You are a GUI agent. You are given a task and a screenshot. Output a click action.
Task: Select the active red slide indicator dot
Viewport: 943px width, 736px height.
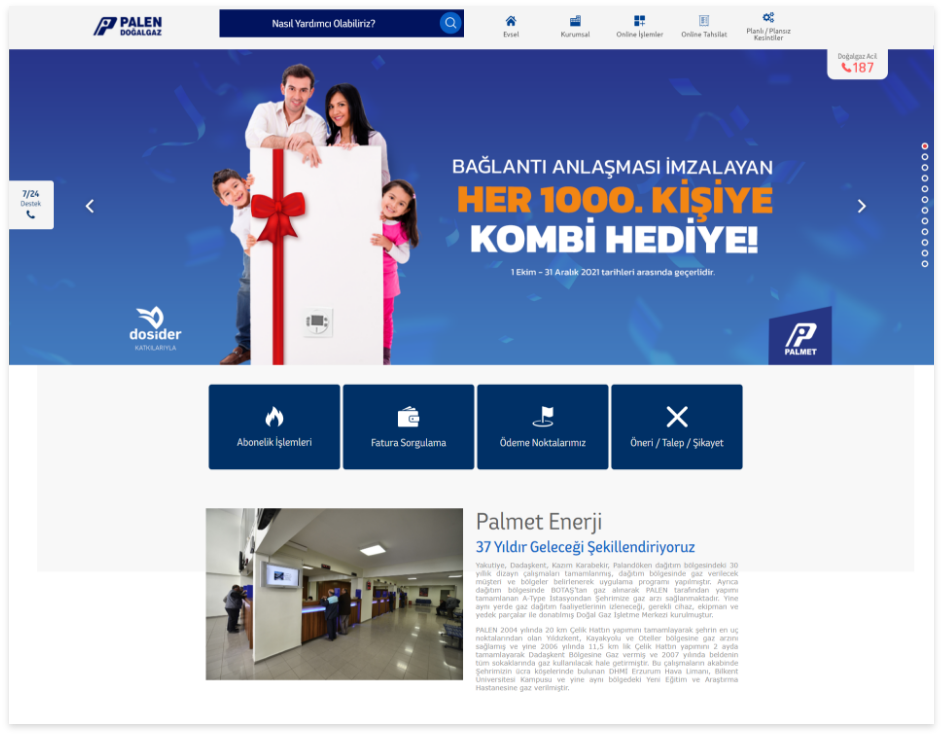[x=925, y=146]
